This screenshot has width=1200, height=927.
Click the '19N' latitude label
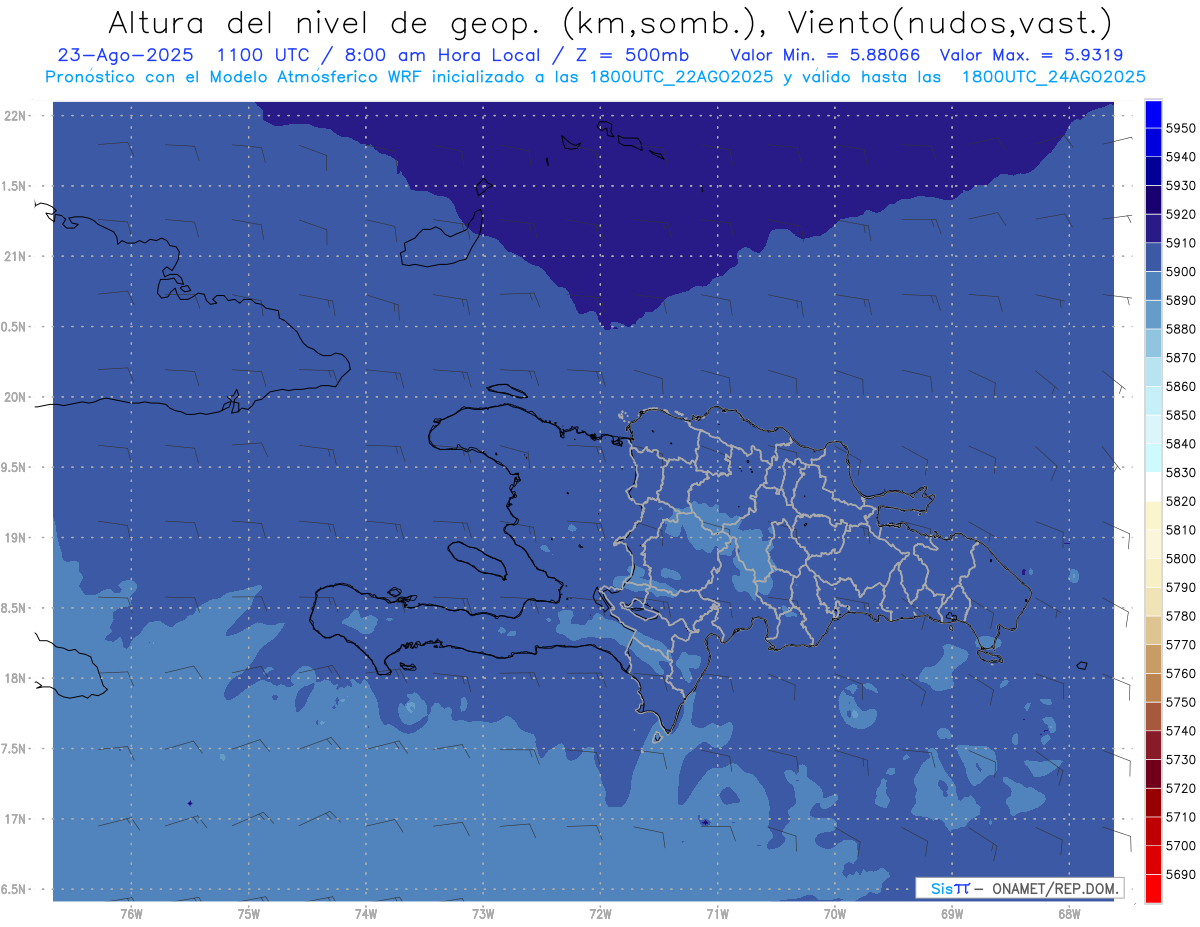[x=17, y=537]
